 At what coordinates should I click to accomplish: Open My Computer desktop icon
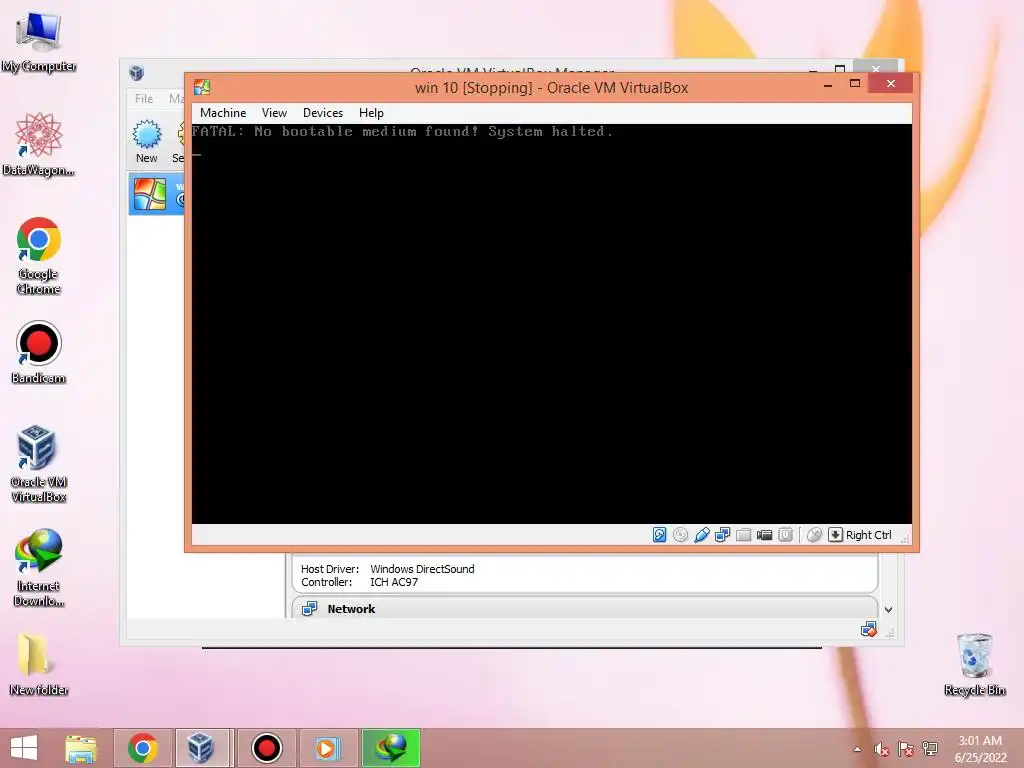pyautogui.click(x=39, y=41)
